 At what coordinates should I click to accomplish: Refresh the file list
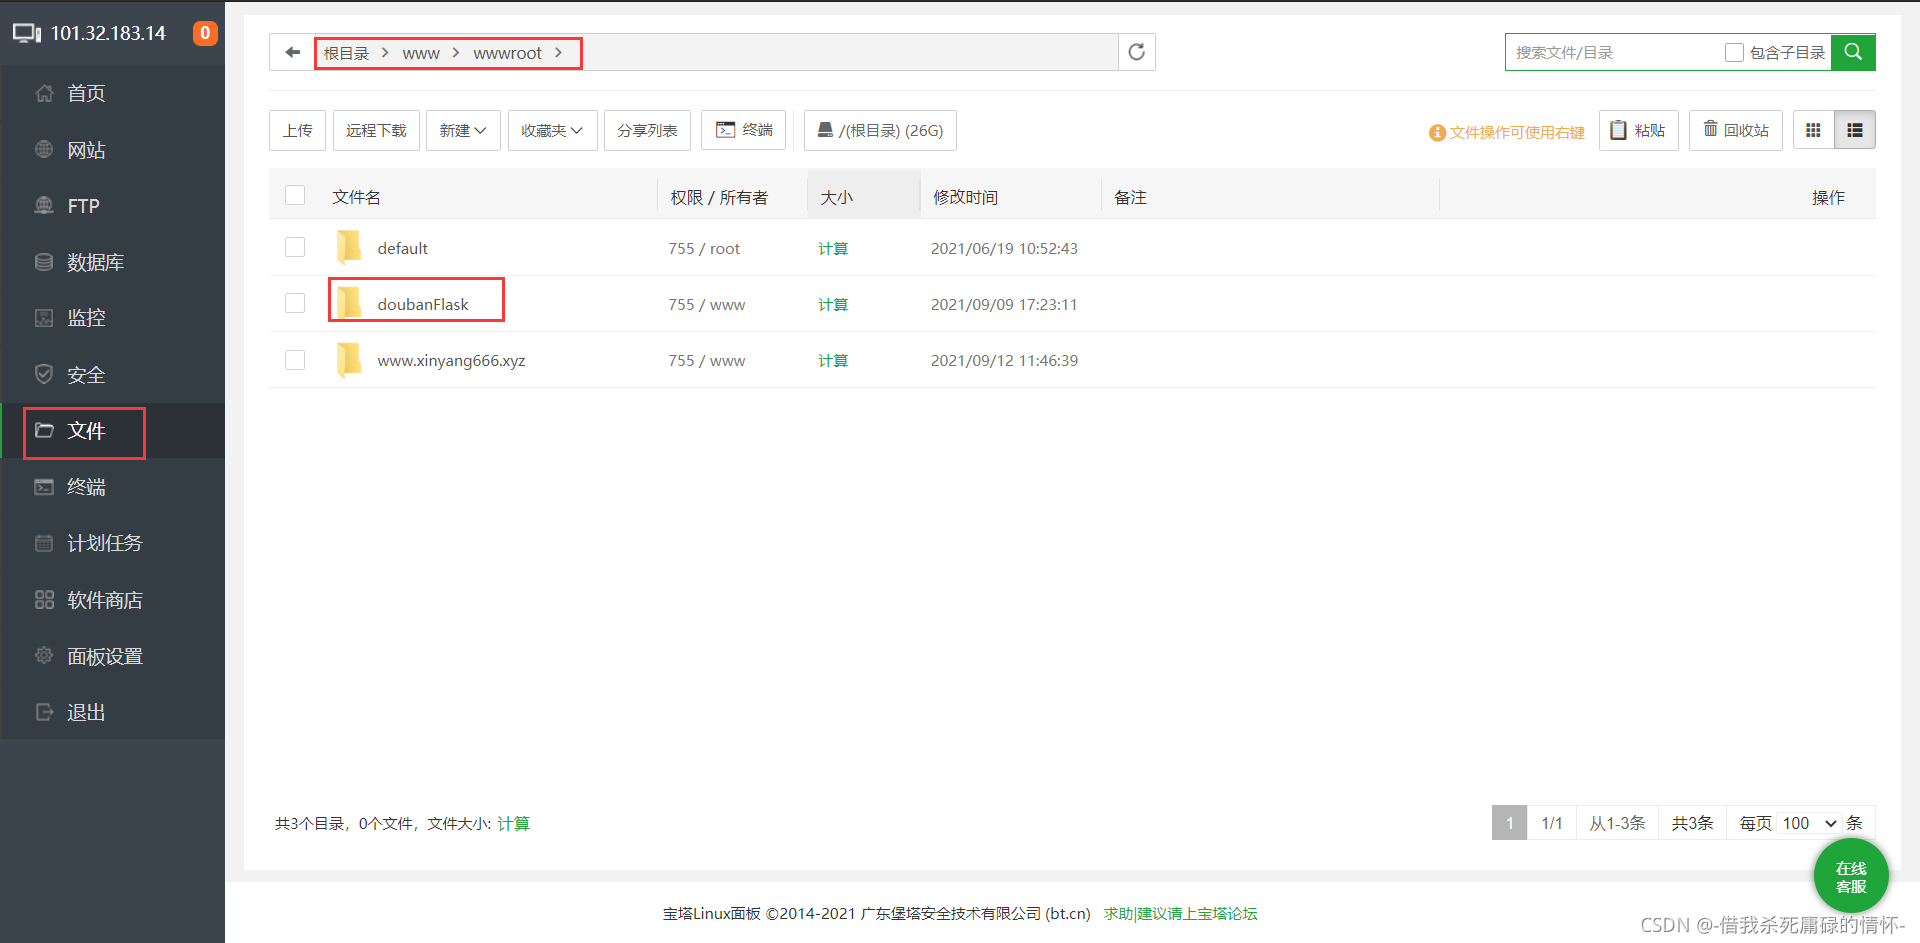point(1136,52)
